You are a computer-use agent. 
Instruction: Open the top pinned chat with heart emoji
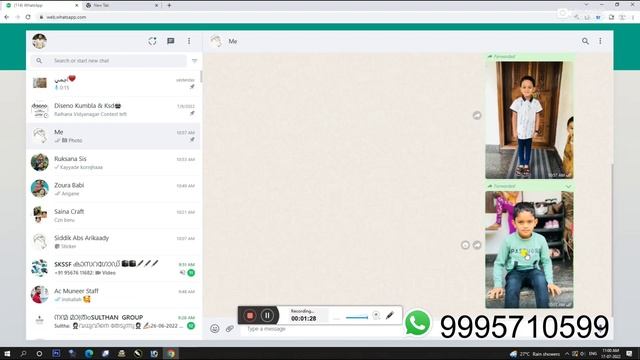[x=113, y=83]
